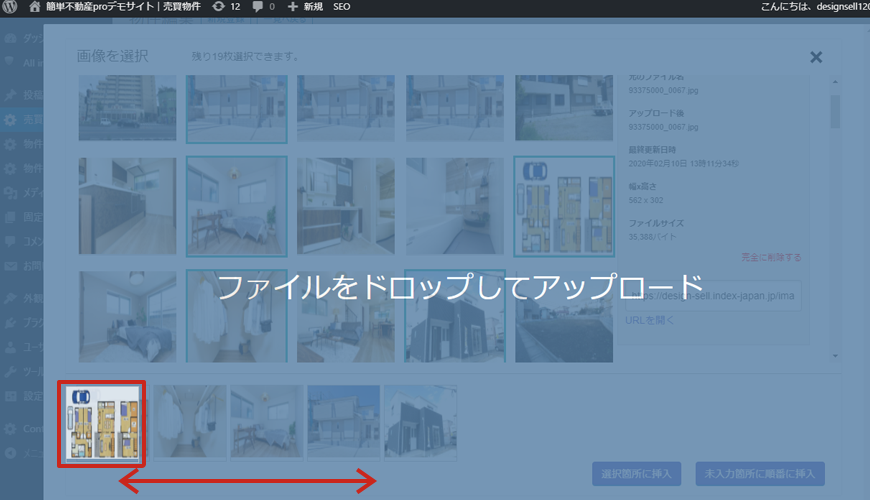
Task: Open the SEO admin bar menu
Action: click(341, 7)
